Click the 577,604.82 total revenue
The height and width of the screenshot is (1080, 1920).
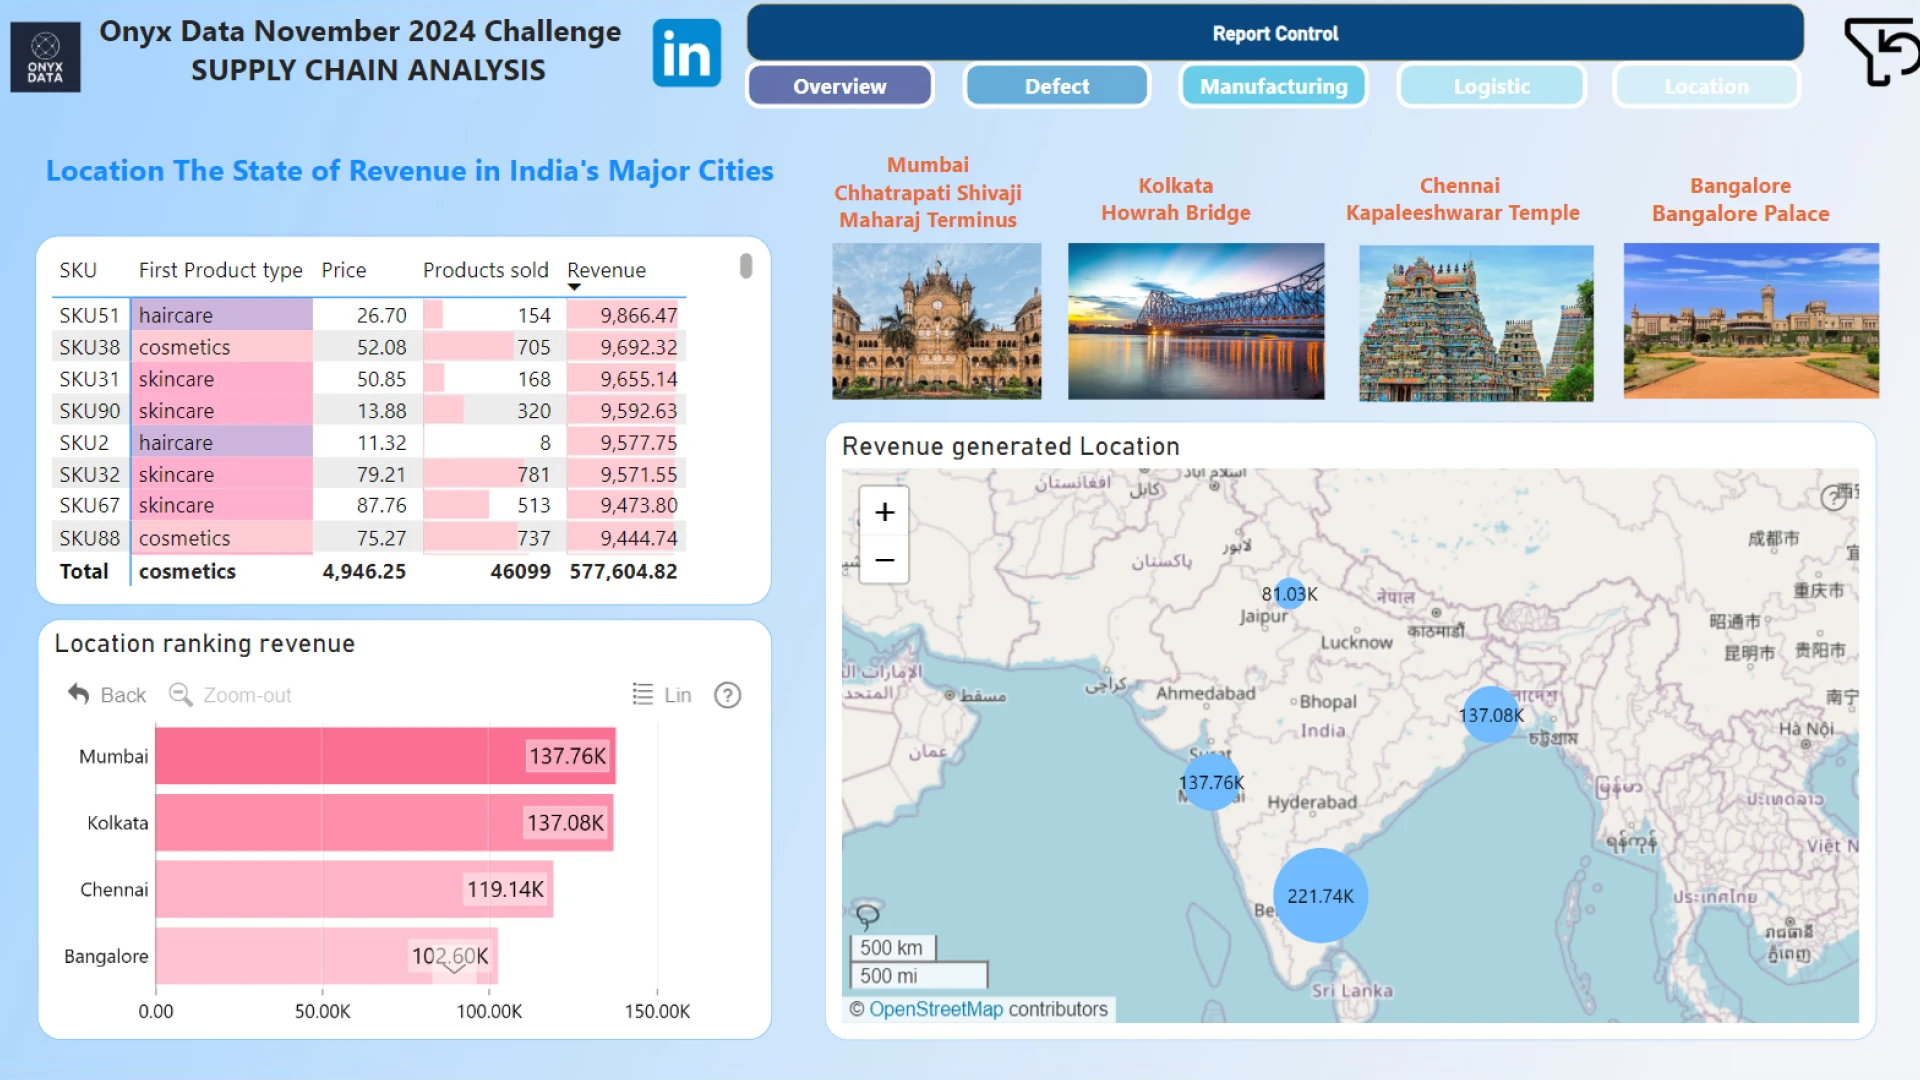click(623, 571)
